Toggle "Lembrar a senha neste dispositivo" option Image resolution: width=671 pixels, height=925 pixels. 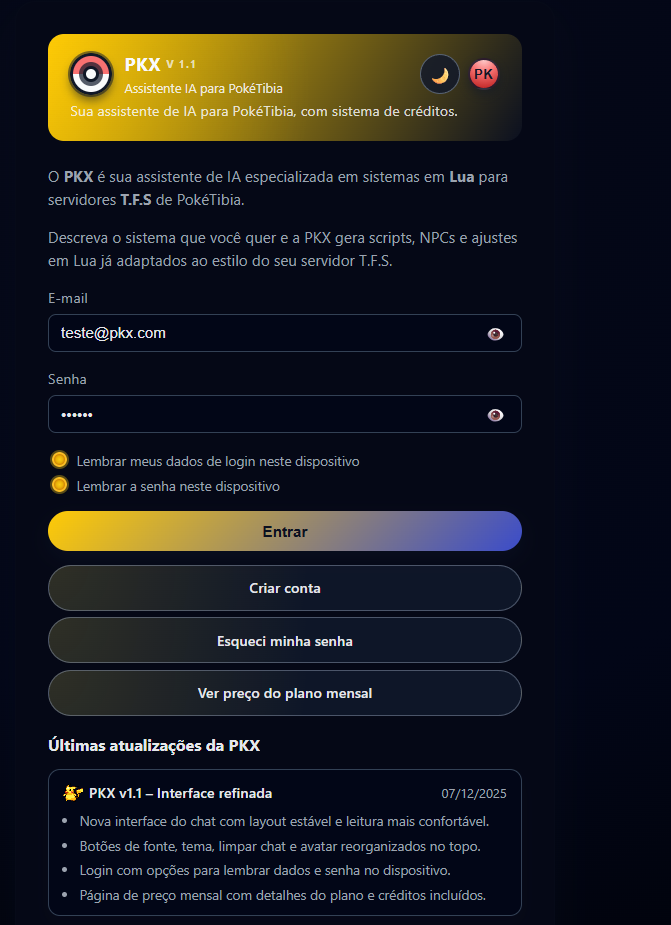(x=59, y=485)
